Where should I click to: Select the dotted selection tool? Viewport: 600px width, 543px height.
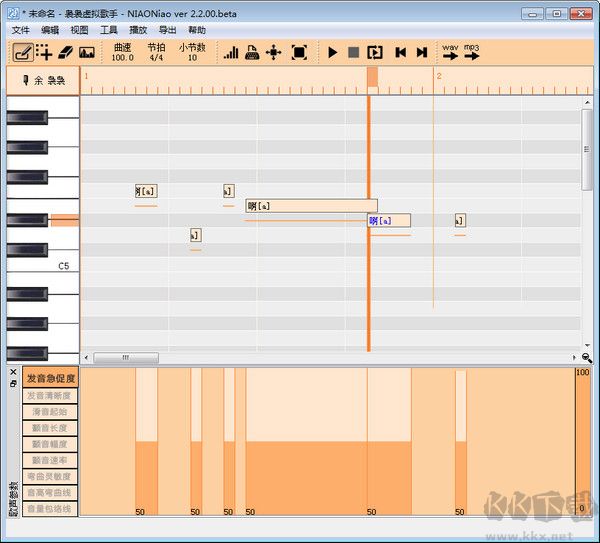pos(44,52)
